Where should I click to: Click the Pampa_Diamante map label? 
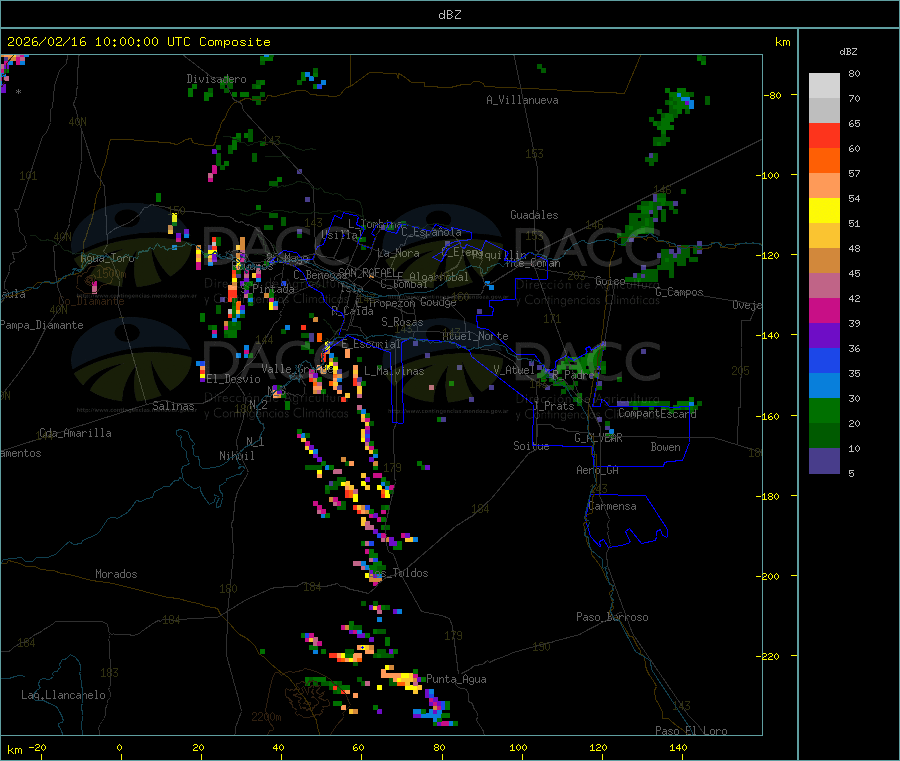[x=42, y=325]
